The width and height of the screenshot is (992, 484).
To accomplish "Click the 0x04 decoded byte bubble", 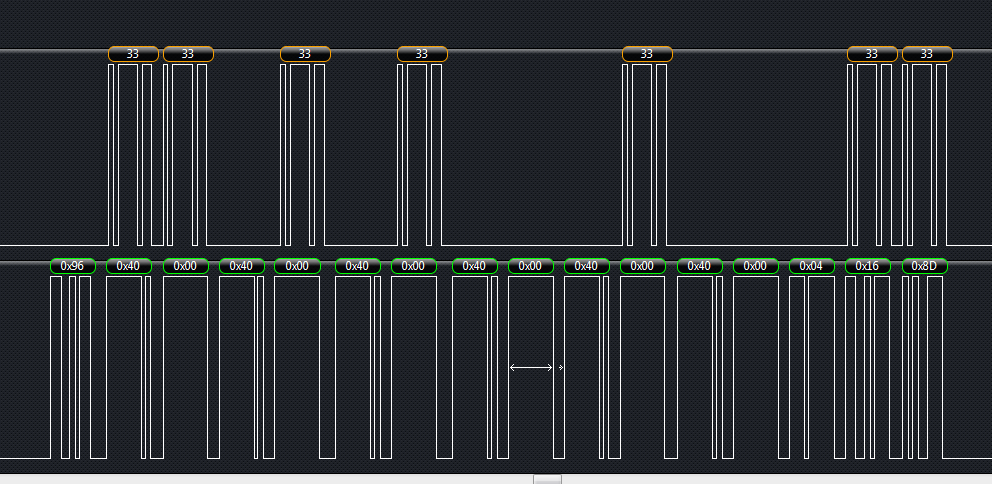I will 811,266.
